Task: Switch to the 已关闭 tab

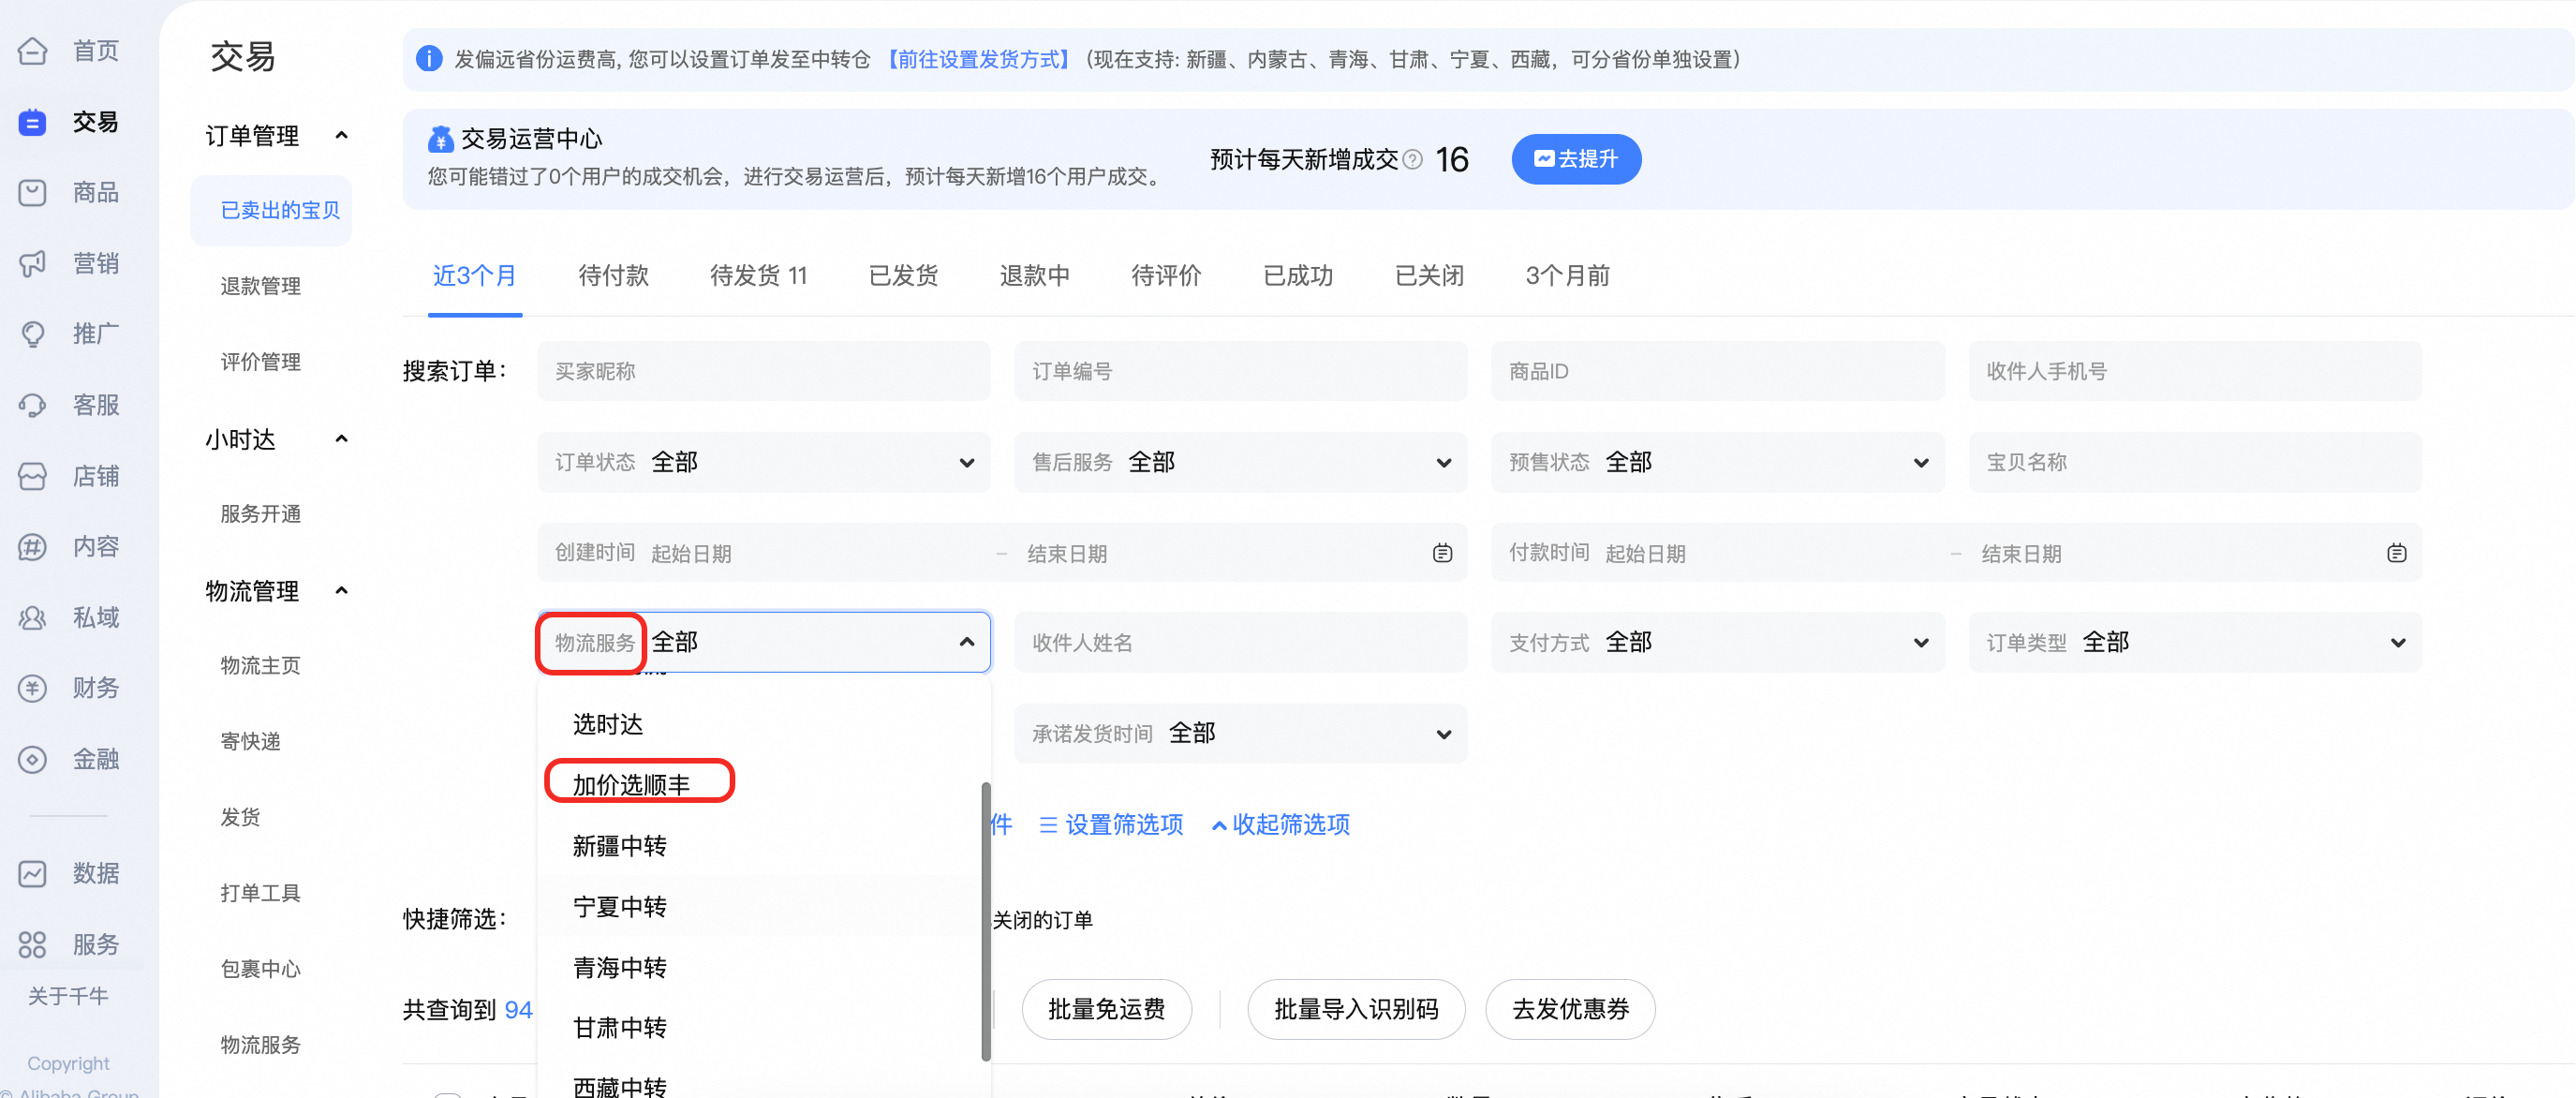Action: click(1429, 276)
